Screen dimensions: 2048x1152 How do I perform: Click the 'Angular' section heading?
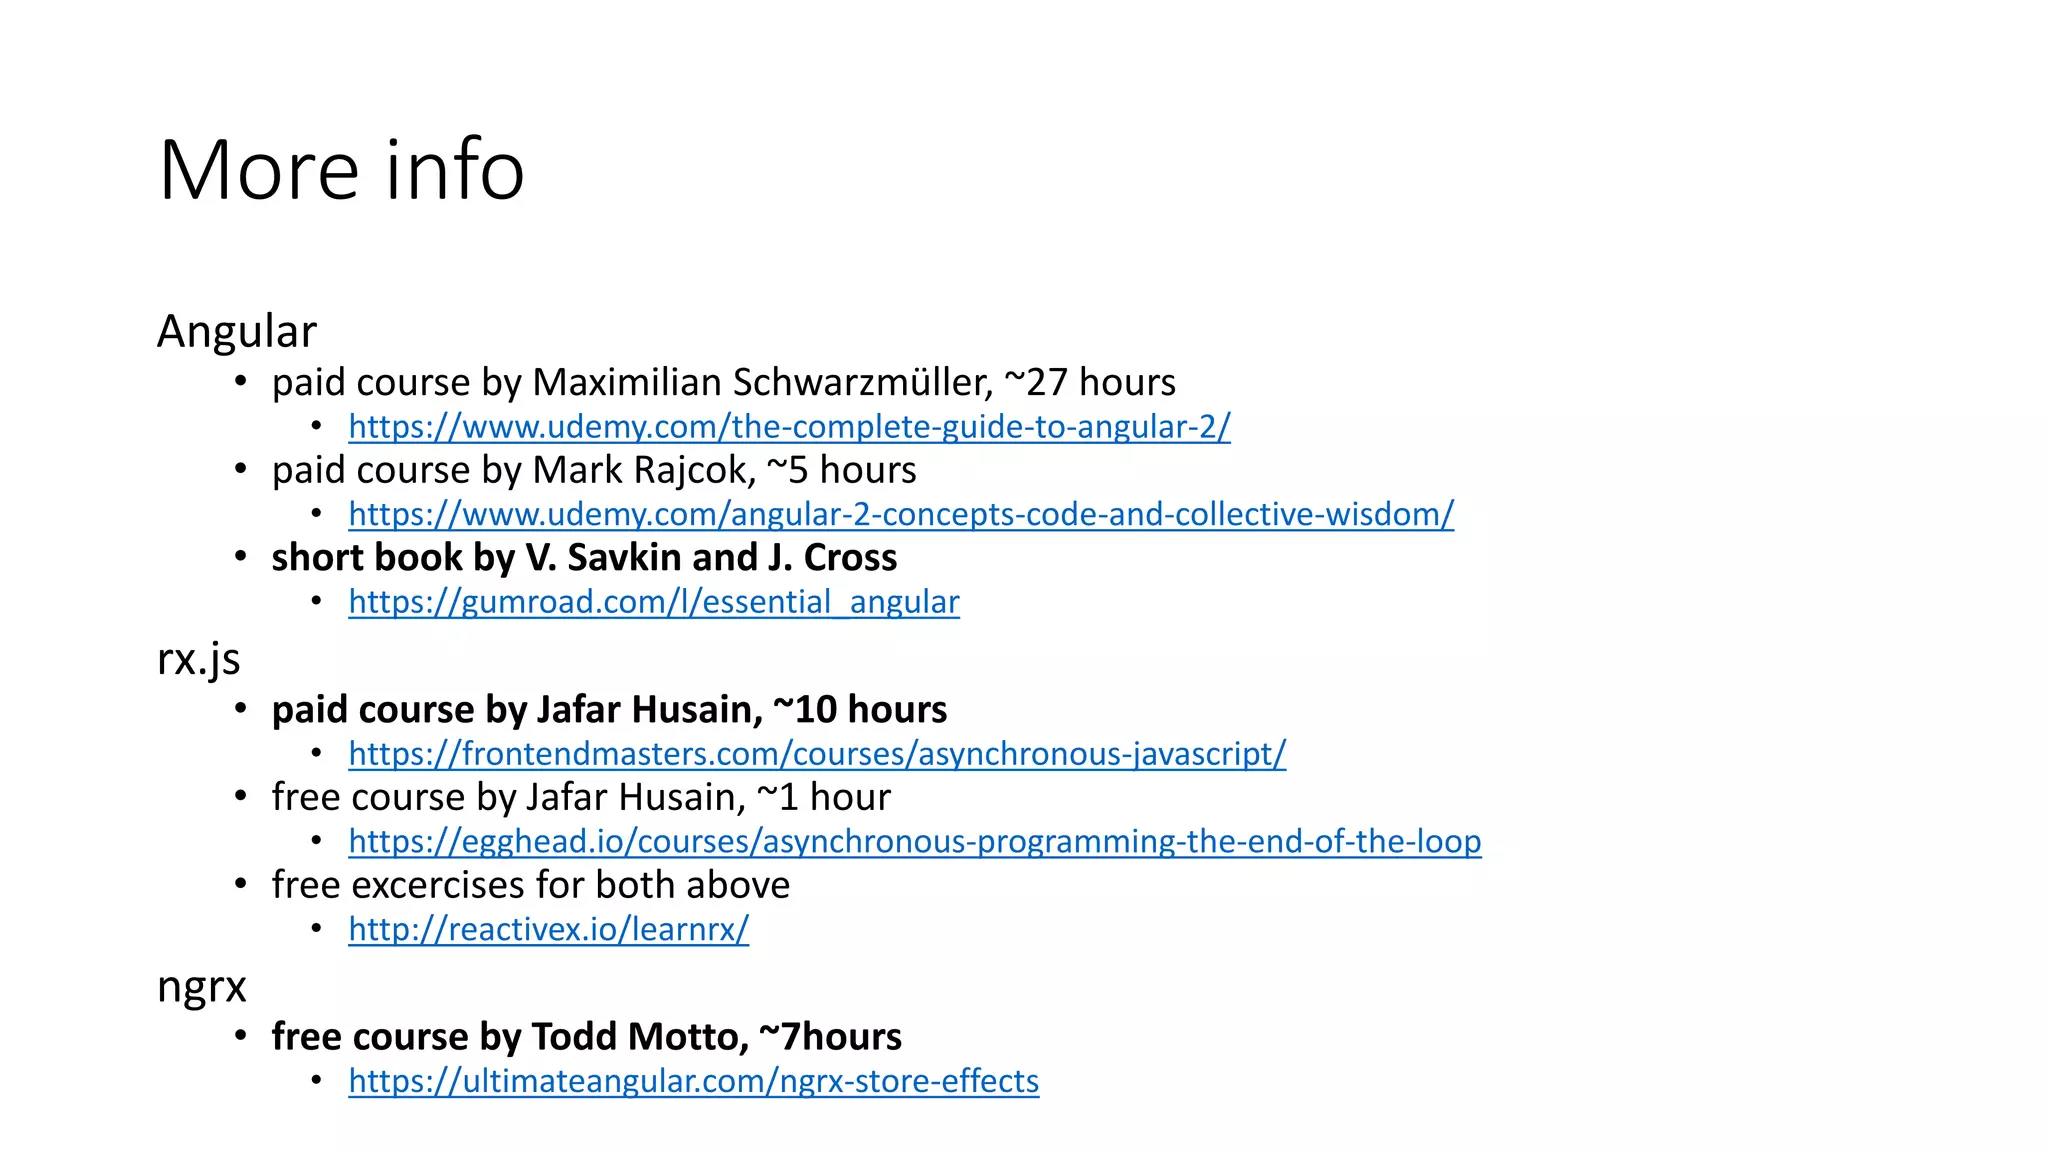[237, 331]
